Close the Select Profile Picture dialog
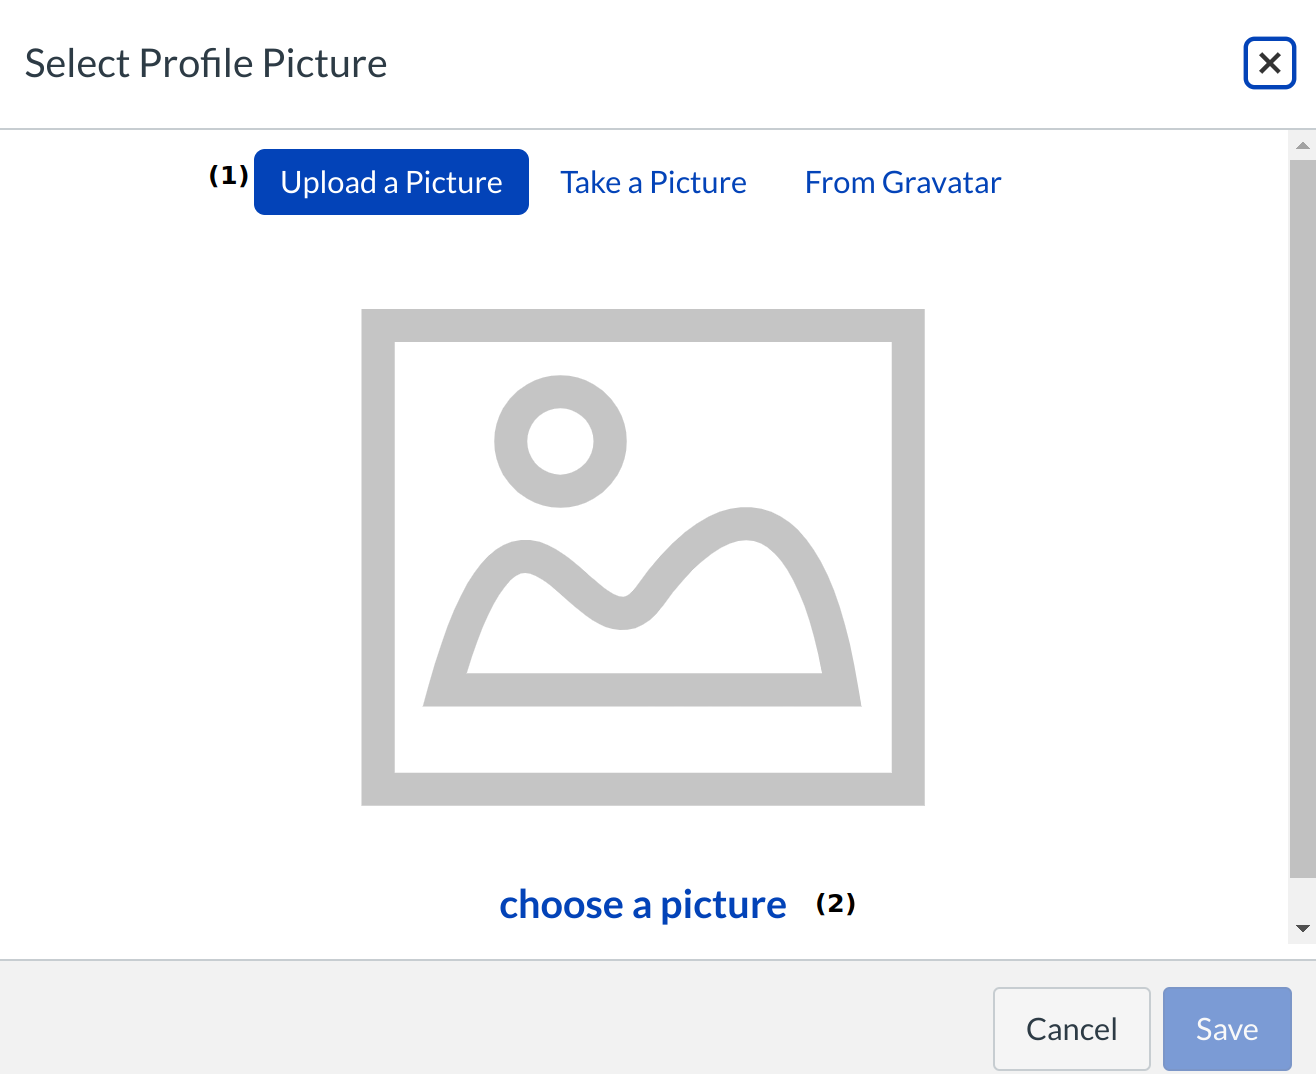Viewport: 1316px width, 1074px height. tap(1269, 63)
